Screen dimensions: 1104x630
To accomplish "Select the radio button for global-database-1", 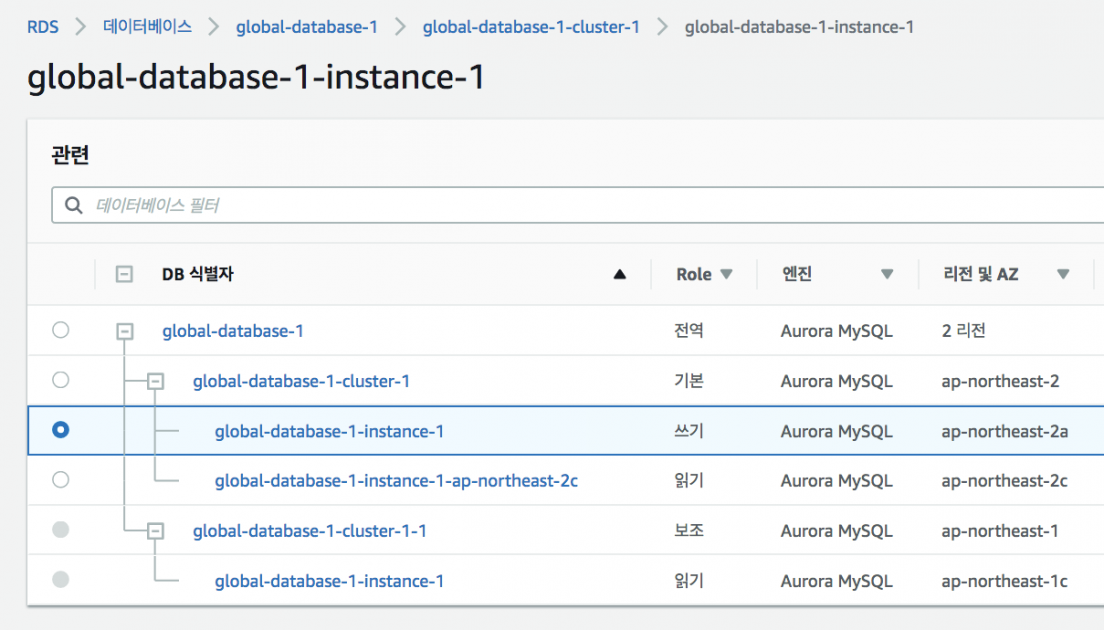I will click(x=60, y=330).
